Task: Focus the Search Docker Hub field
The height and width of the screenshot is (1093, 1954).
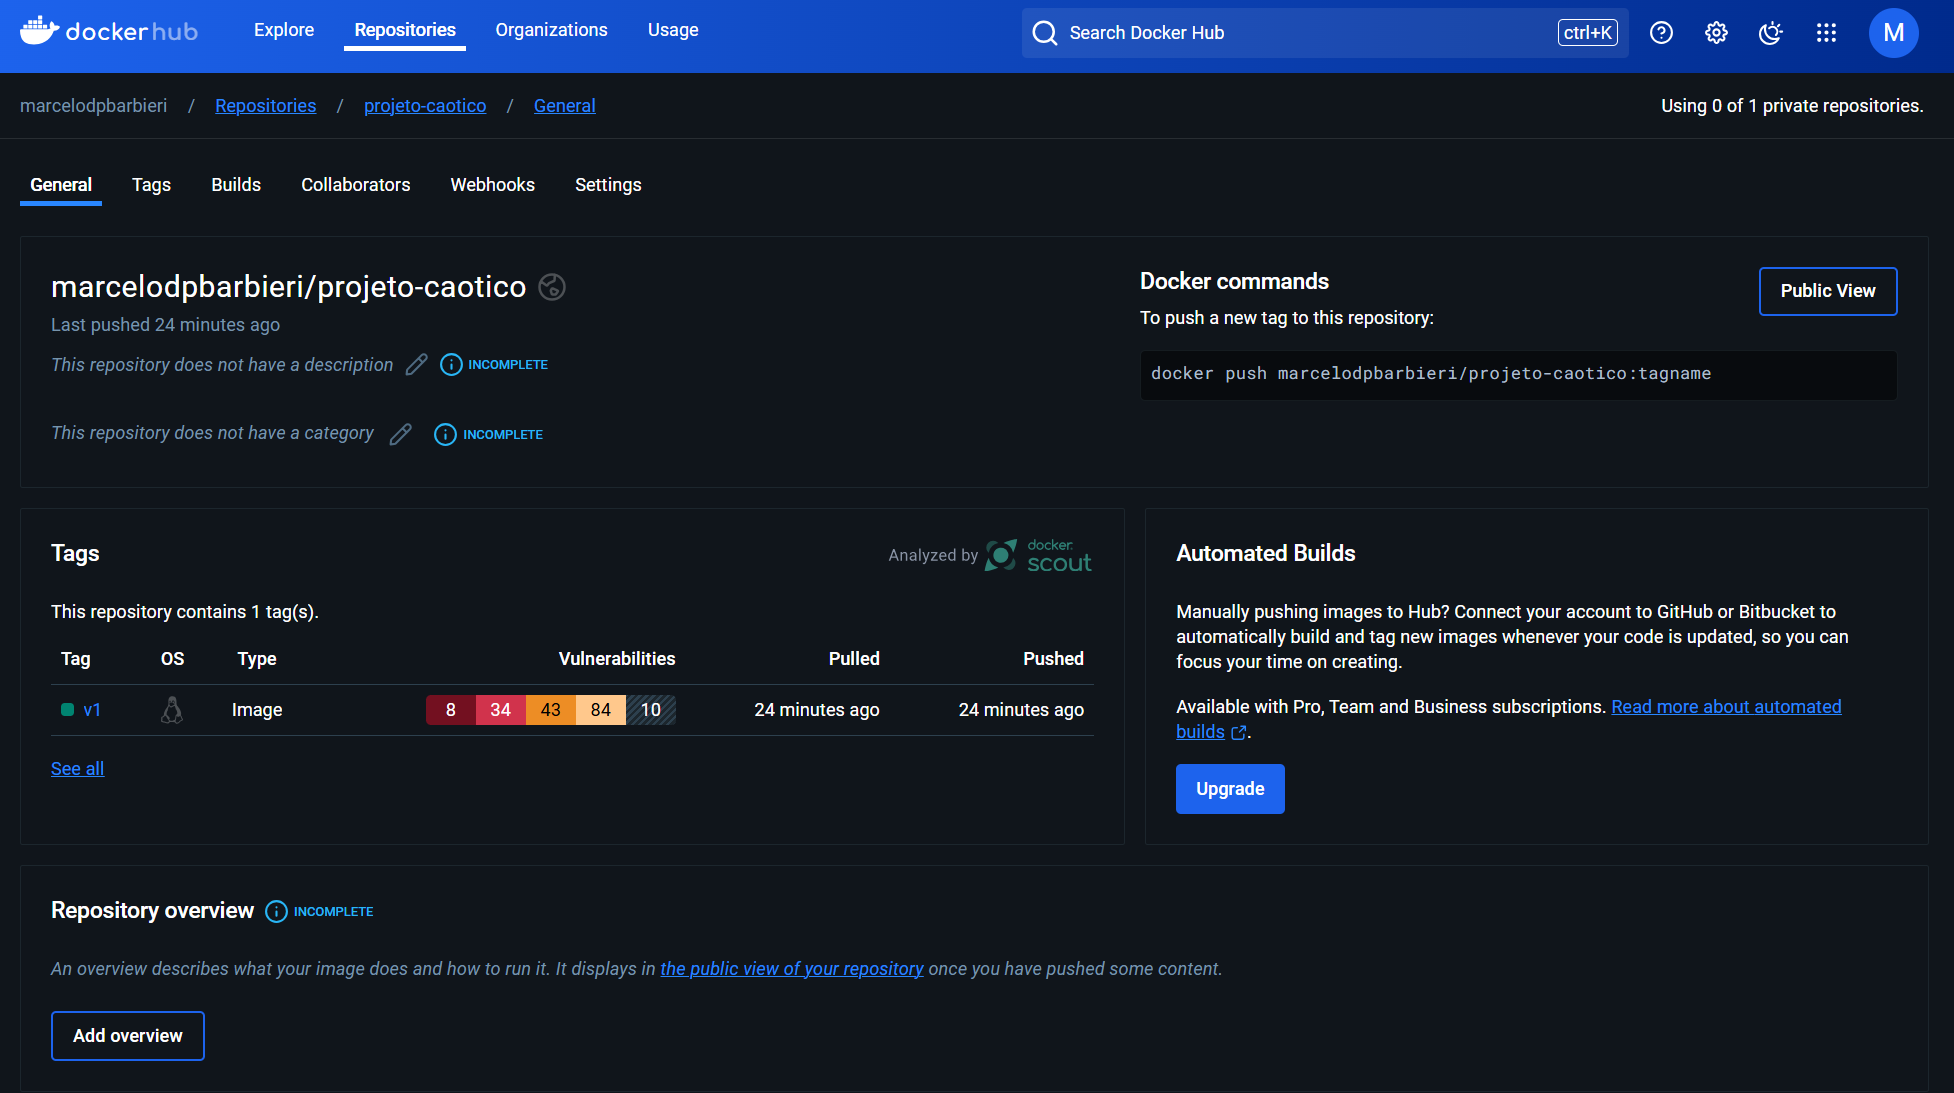Action: click(x=1300, y=33)
